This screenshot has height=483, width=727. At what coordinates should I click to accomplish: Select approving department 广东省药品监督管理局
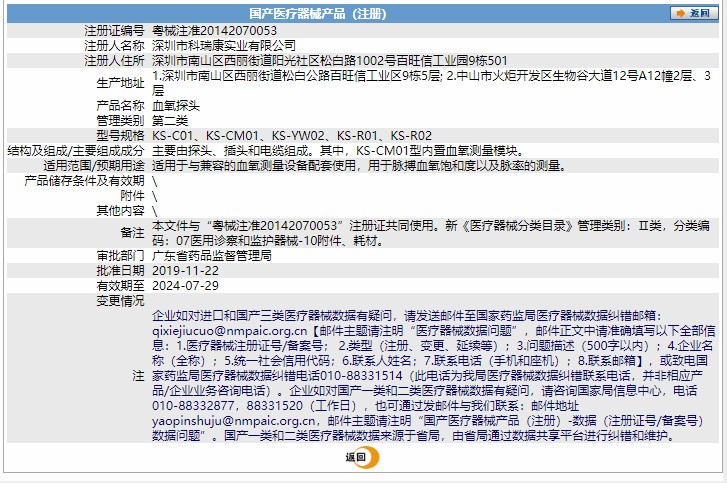coord(212,256)
